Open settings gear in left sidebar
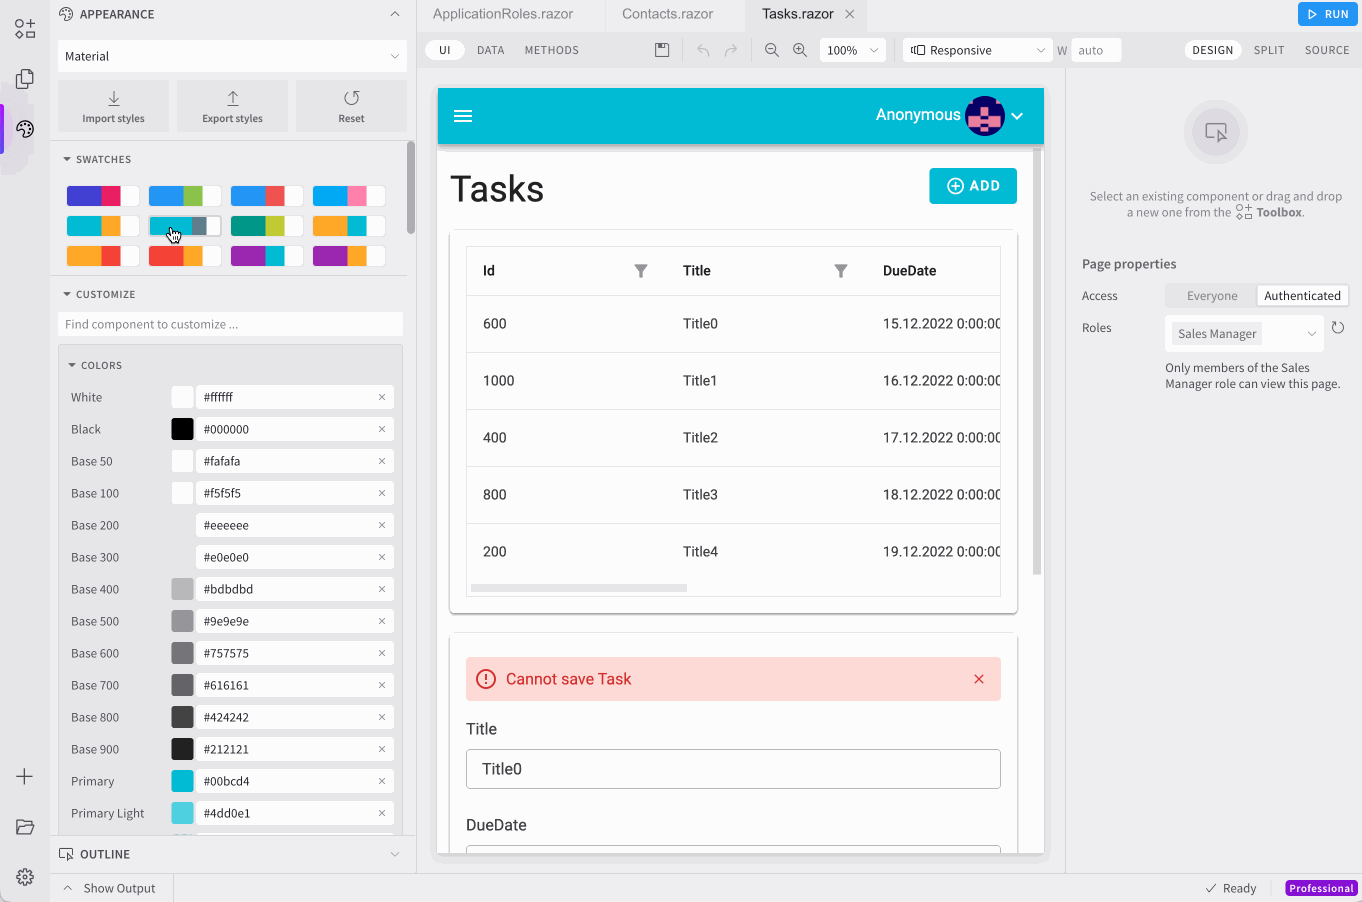1362x902 pixels. [x=25, y=877]
